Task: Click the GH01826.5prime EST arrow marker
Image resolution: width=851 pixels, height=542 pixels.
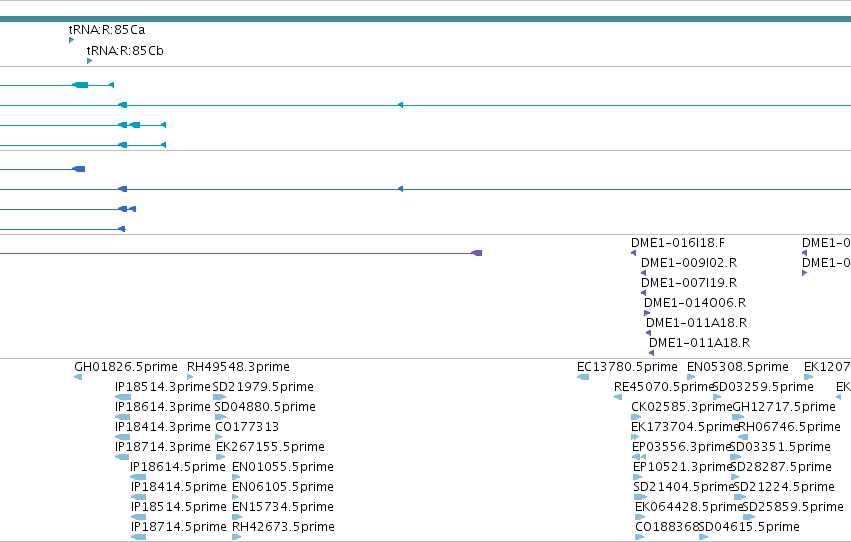Action: (78, 377)
